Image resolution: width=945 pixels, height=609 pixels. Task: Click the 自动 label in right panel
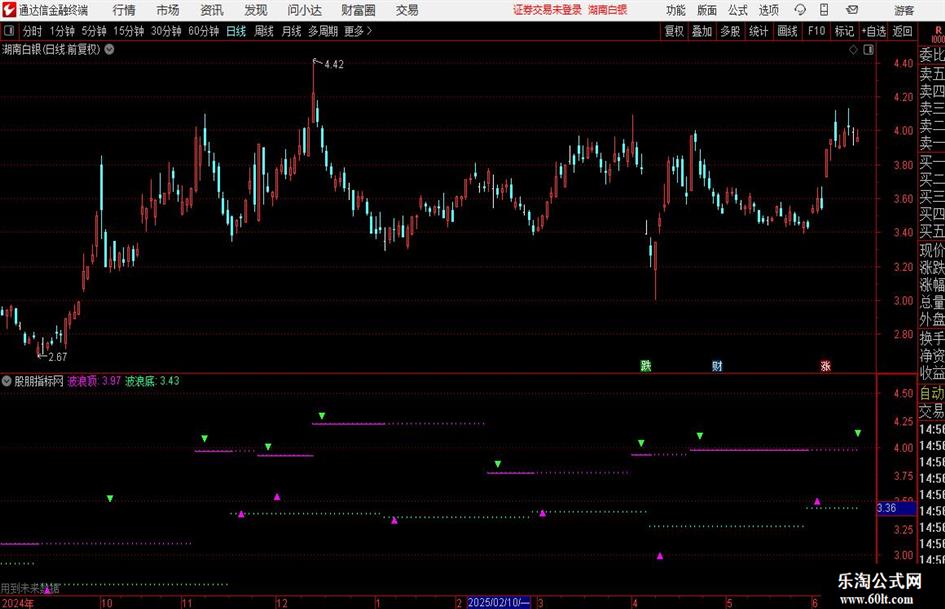pyautogui.click(x=932, y=393)
